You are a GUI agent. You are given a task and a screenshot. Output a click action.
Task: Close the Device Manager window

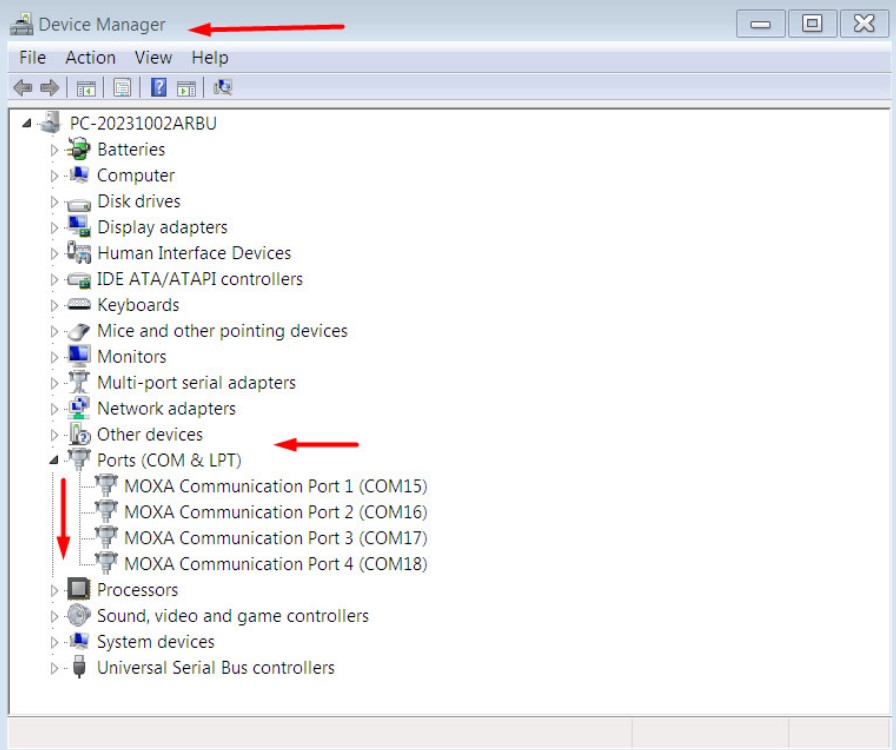tap(863, 23)
